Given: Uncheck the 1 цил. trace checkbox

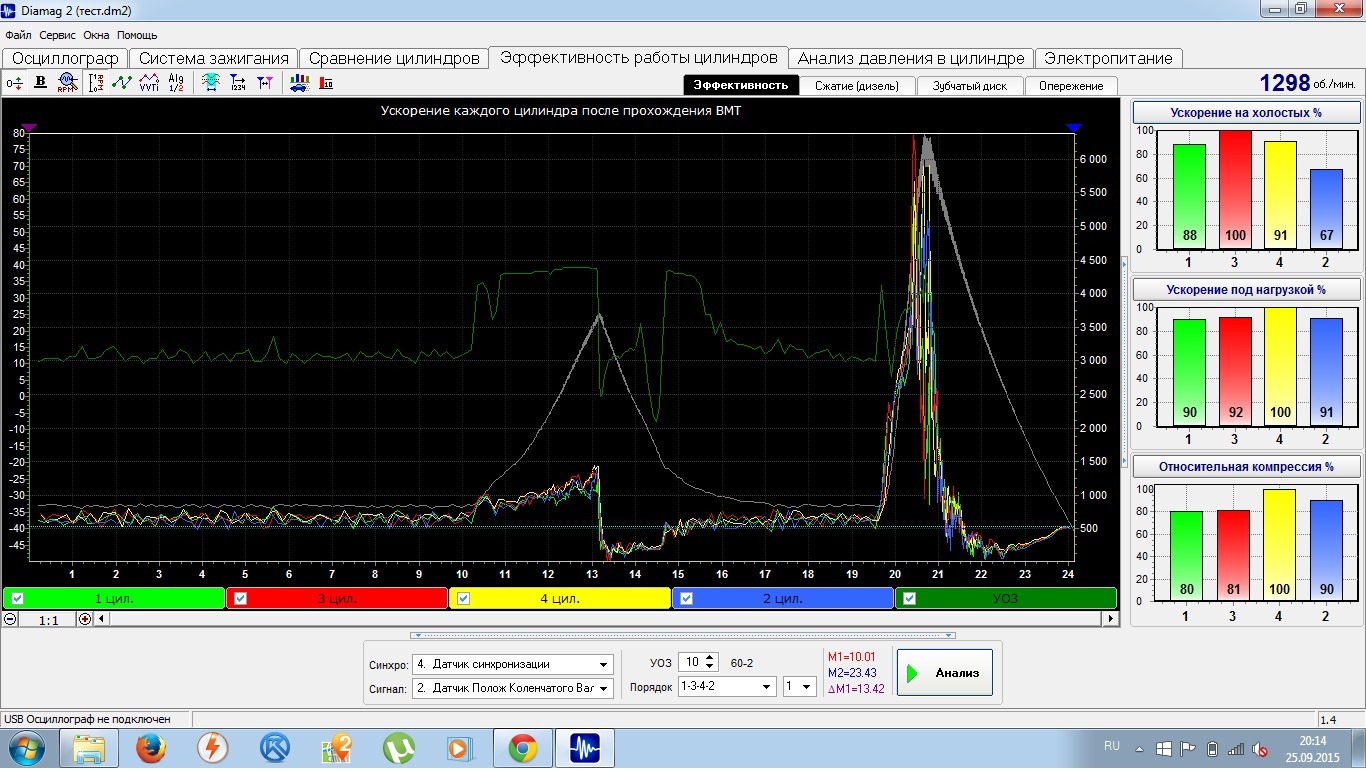Looking at the screenshot, I should point(17,598).
